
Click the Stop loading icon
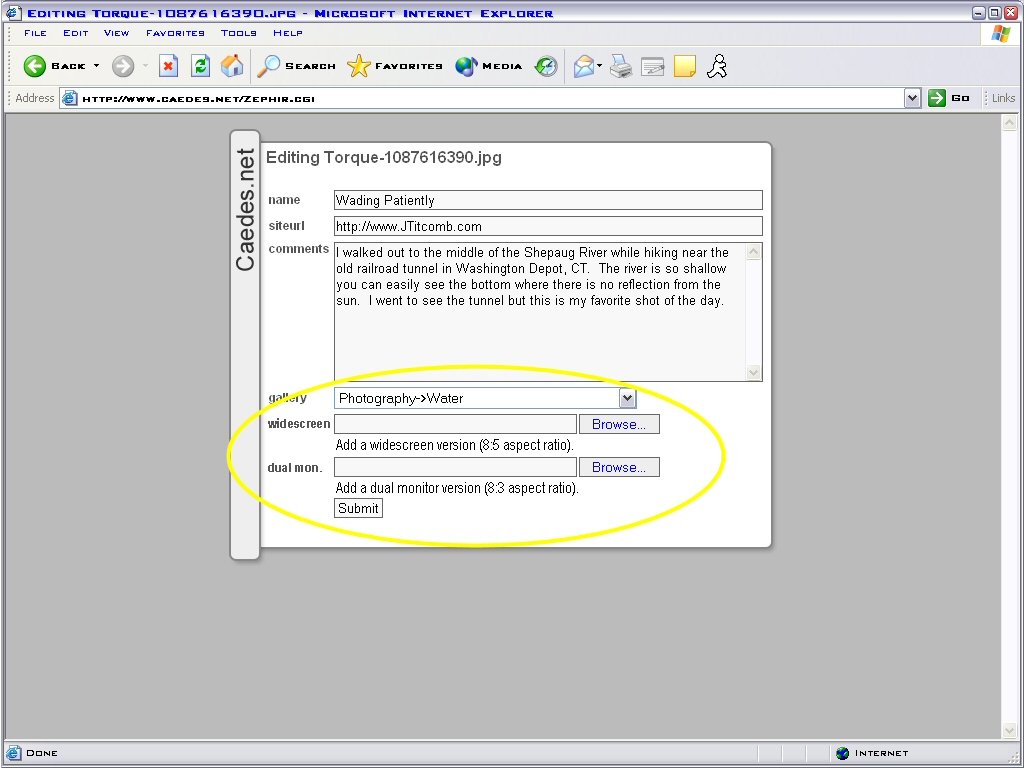click(x=169, y=66)
